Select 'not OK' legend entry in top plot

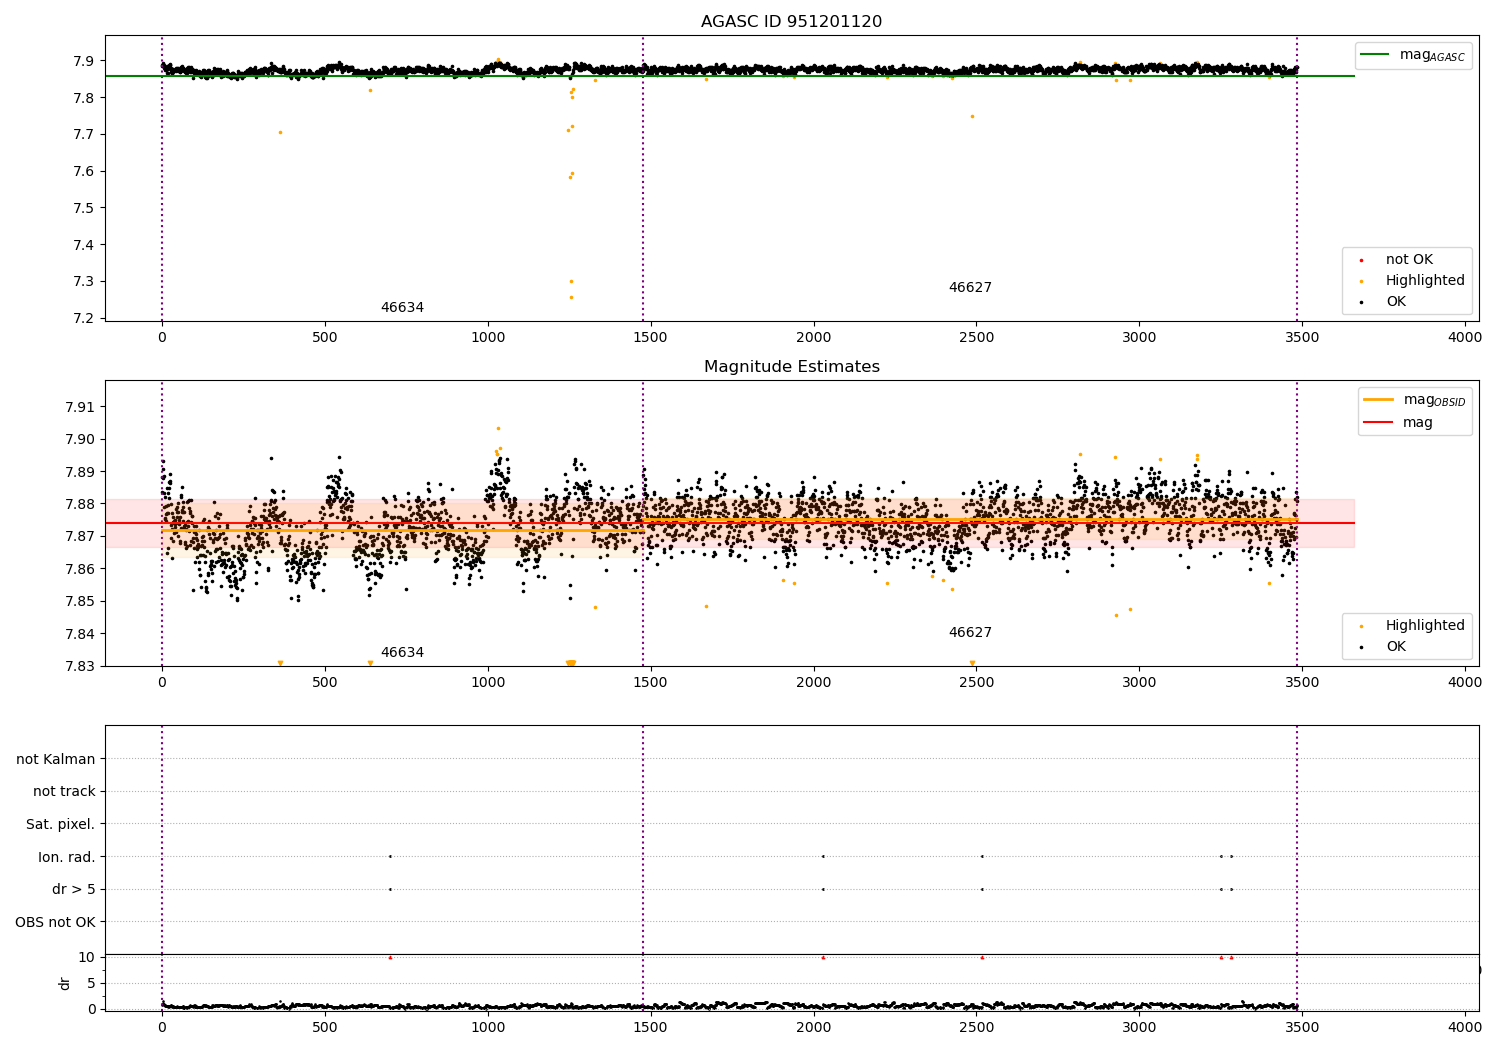[x=1409, y=260]
